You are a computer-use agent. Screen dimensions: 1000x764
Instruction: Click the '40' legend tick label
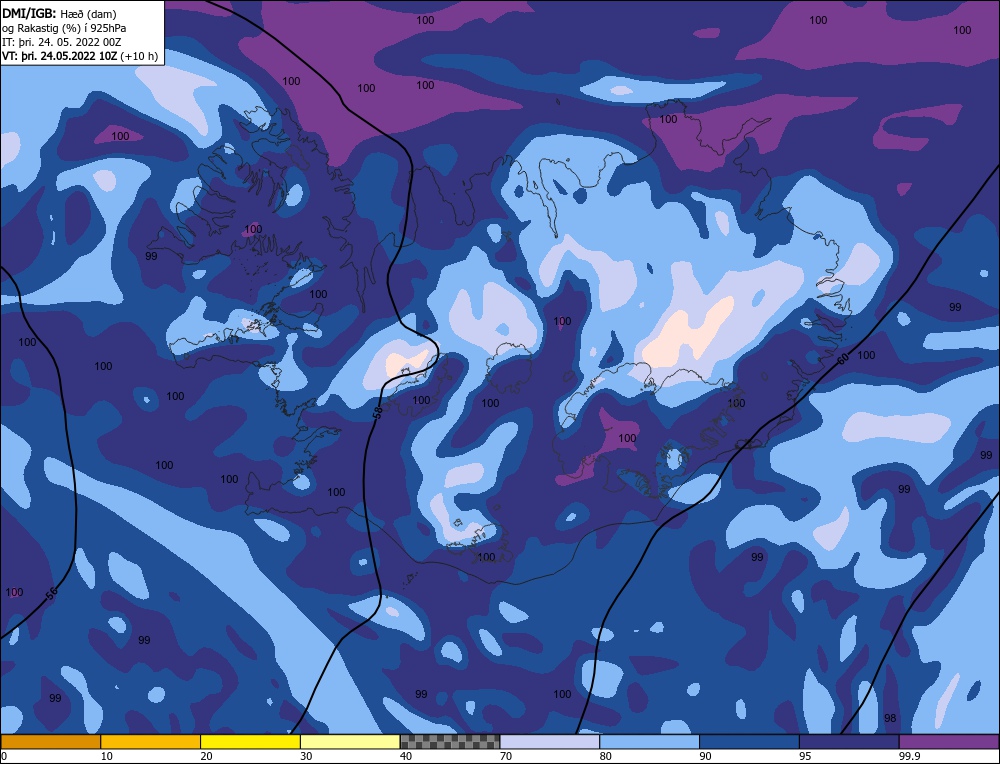pos(406,756)
